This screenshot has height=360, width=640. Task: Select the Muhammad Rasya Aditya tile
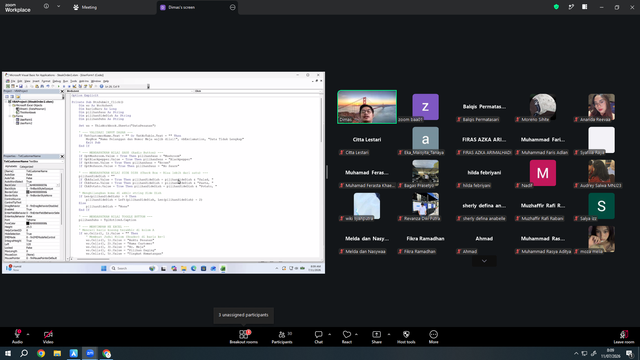click(x=542, y=239)
